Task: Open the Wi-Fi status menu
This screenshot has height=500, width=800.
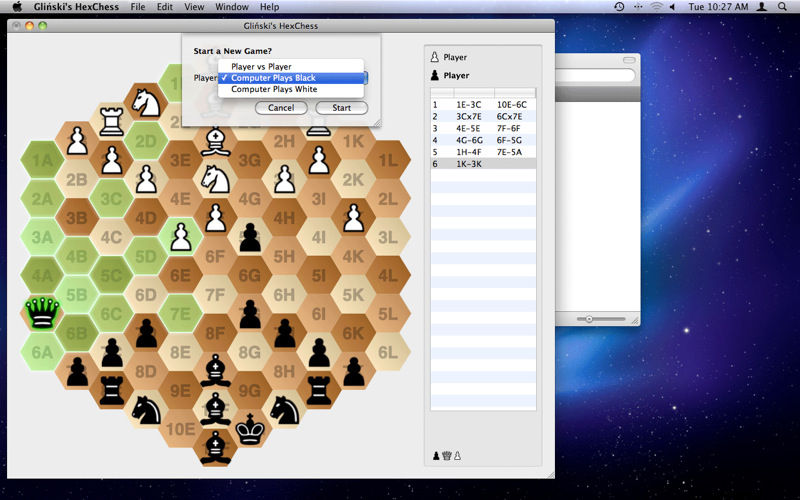Action: click(657, 7)
